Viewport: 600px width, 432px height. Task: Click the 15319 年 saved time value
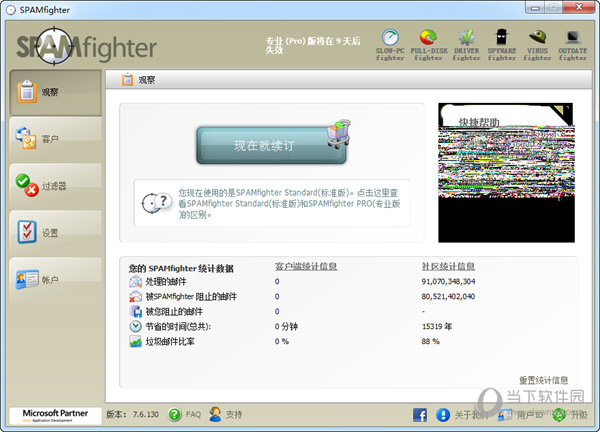[437, 326]
